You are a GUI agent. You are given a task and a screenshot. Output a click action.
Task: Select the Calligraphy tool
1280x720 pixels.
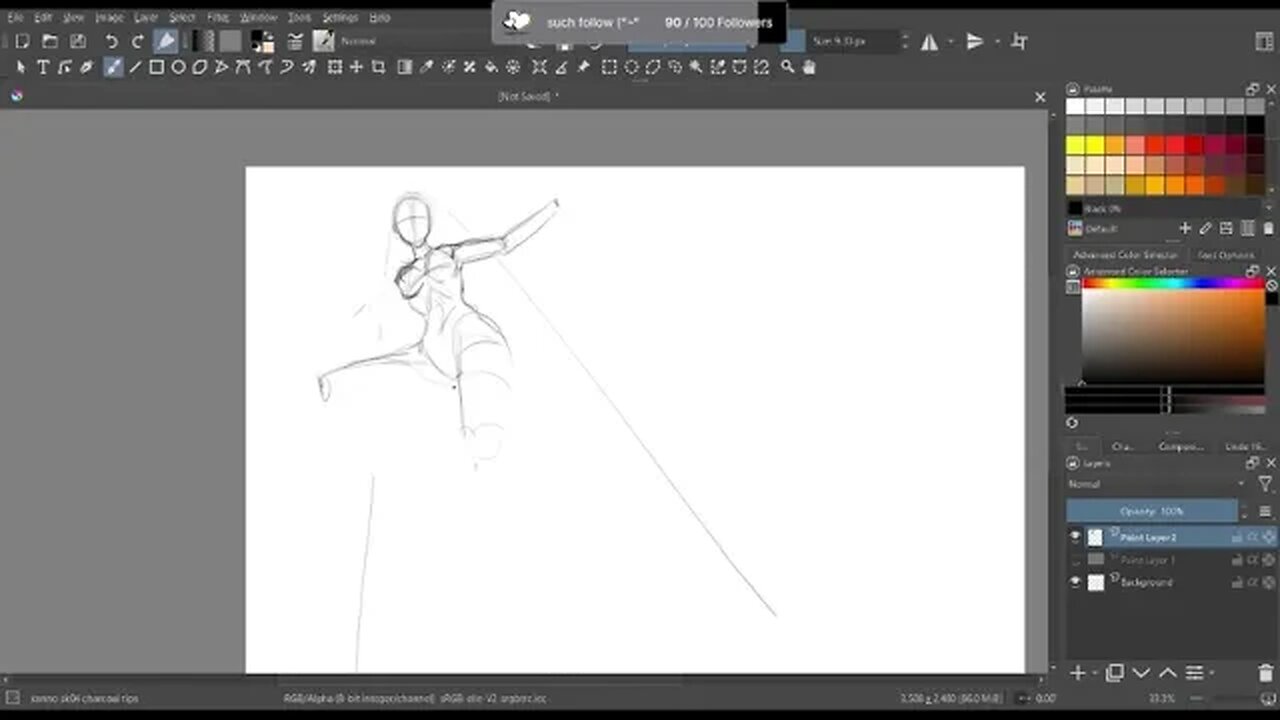click(88, 67)
